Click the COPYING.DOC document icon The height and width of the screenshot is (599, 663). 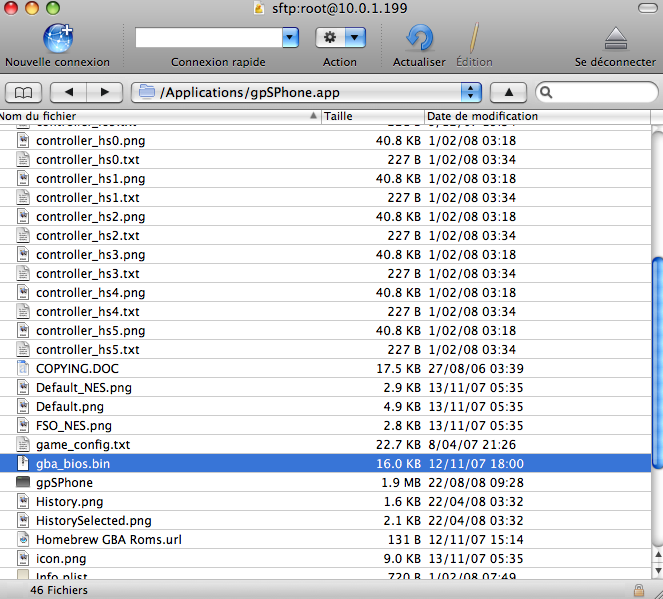(x=23, y=368)
